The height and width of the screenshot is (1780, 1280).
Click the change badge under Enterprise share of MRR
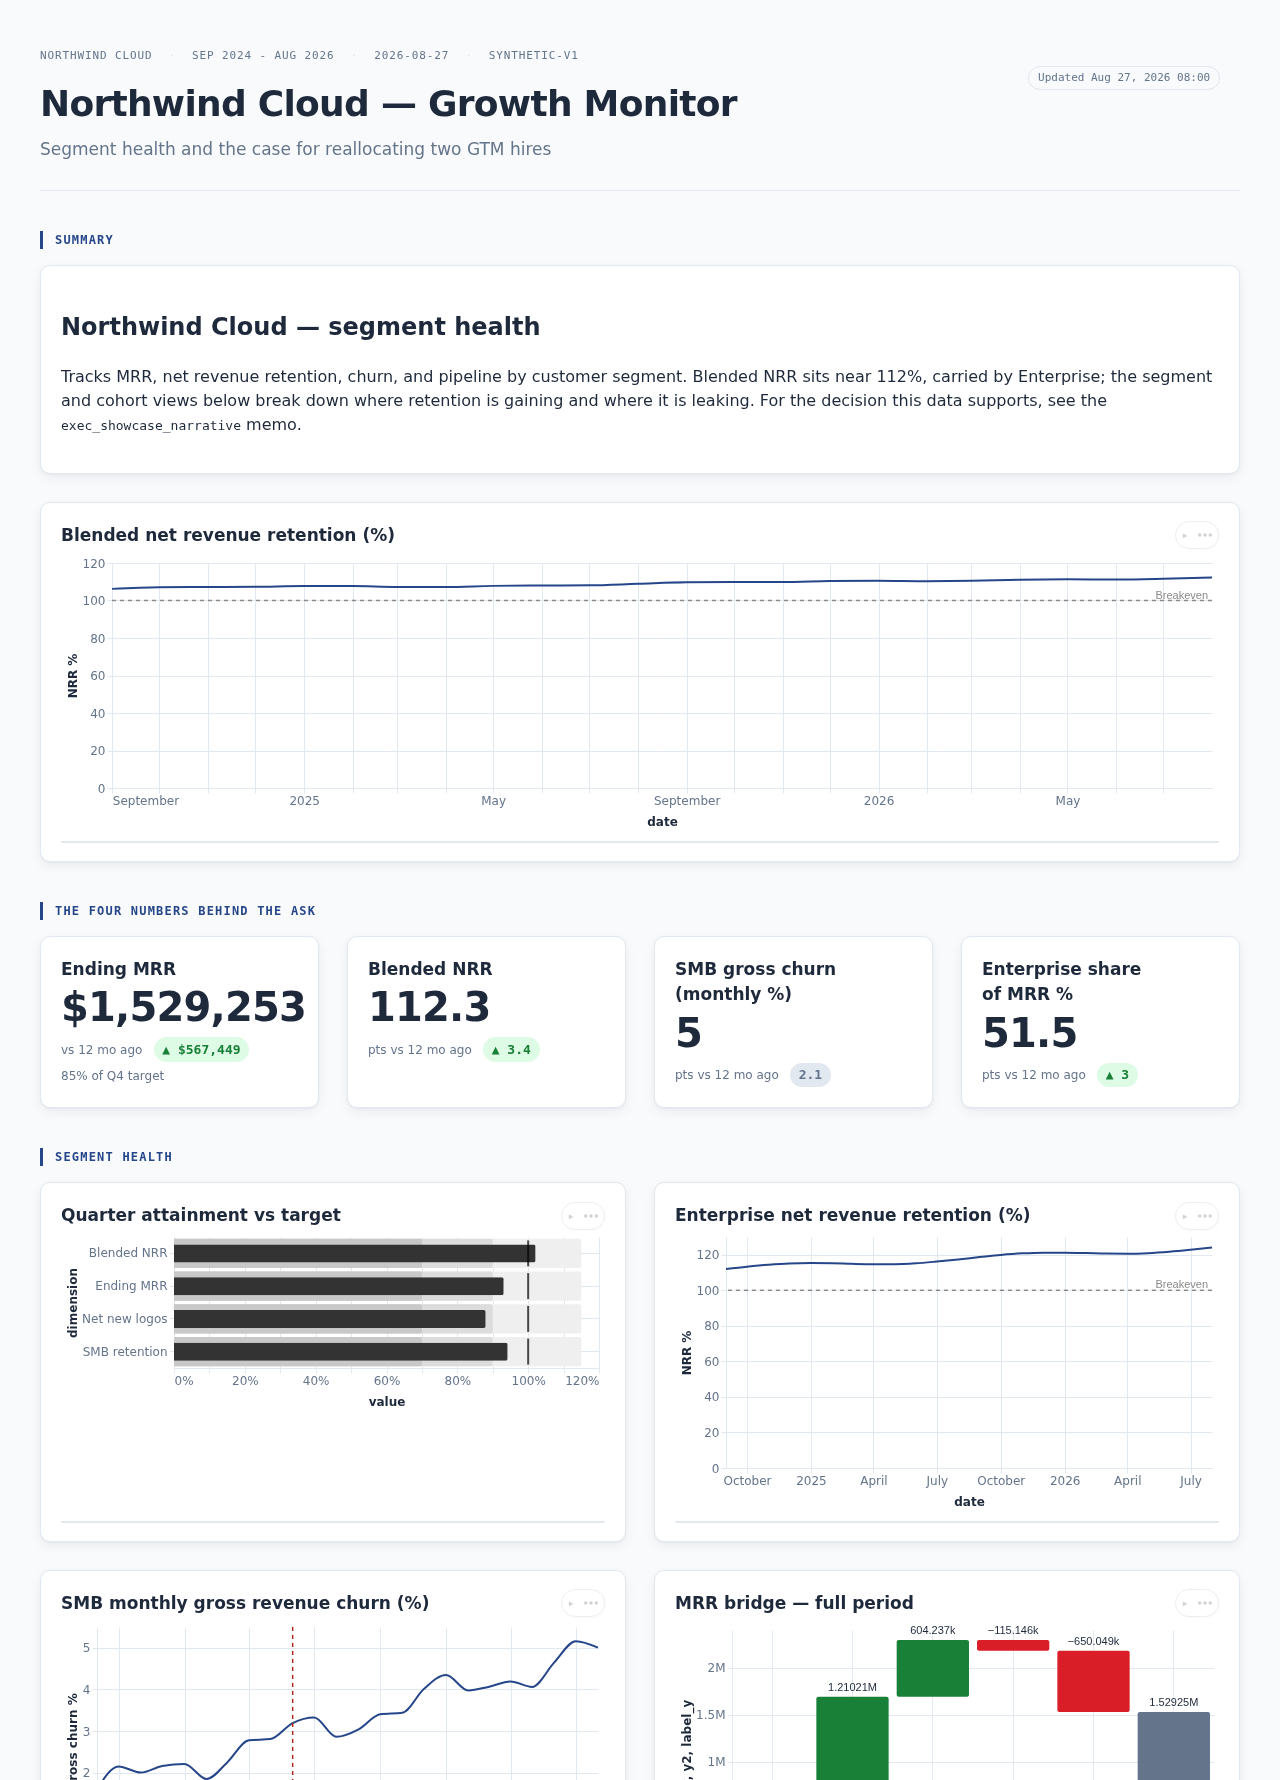(x=1117, y=1075)
